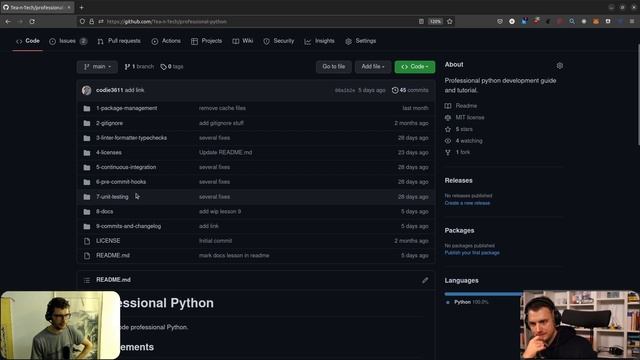
Task: Open the Pull requests tab
Action: point(119,41)
